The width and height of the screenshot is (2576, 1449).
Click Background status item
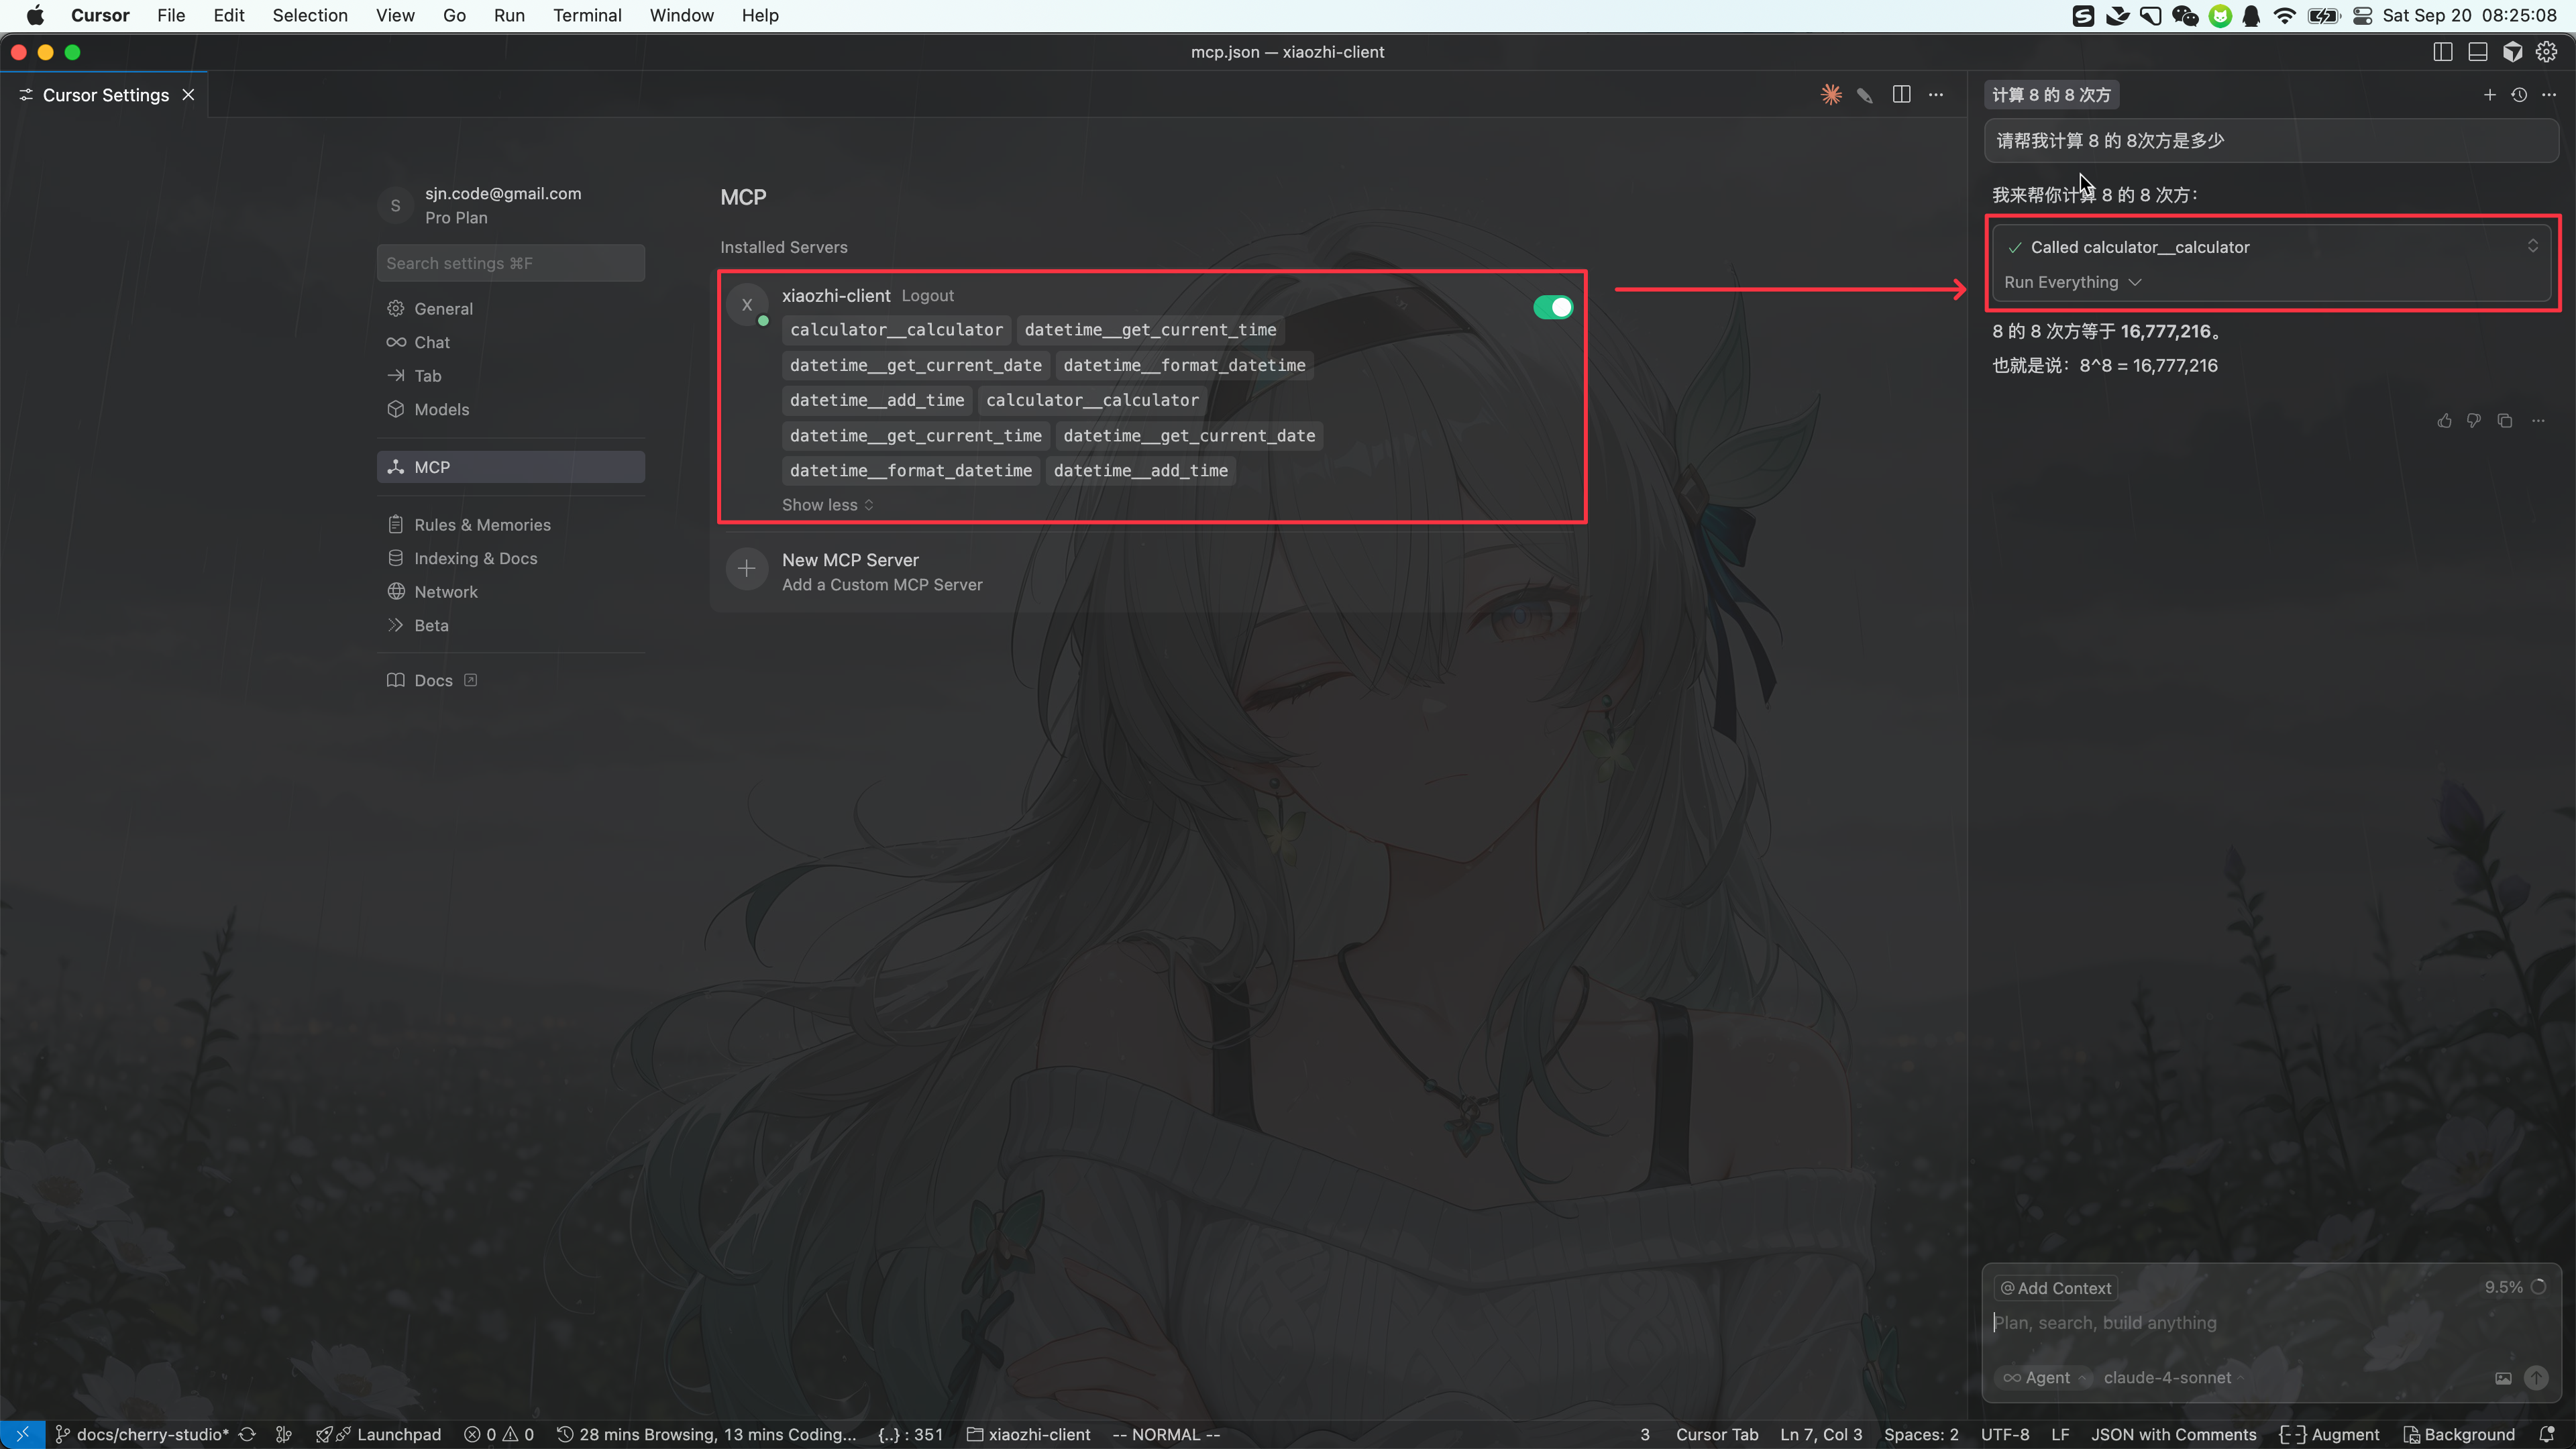(x=2459, y=1435)
